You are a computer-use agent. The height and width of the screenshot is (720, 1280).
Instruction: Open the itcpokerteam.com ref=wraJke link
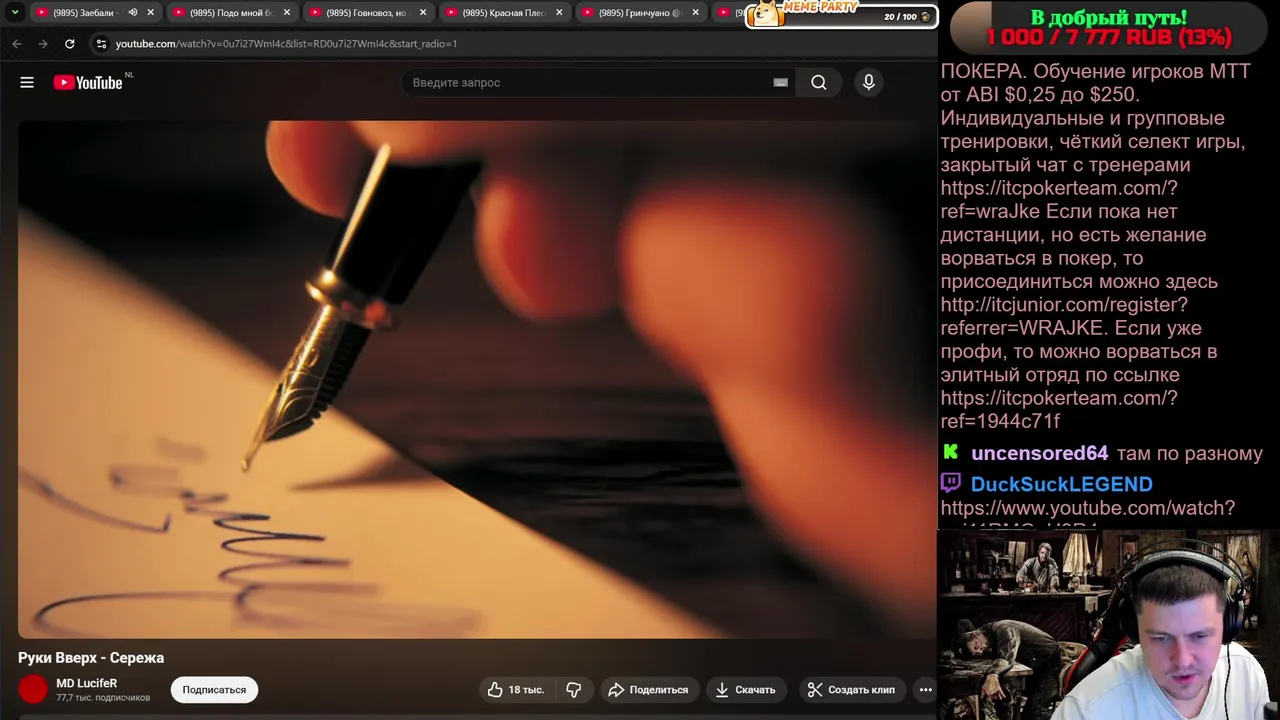[1059, 199]
